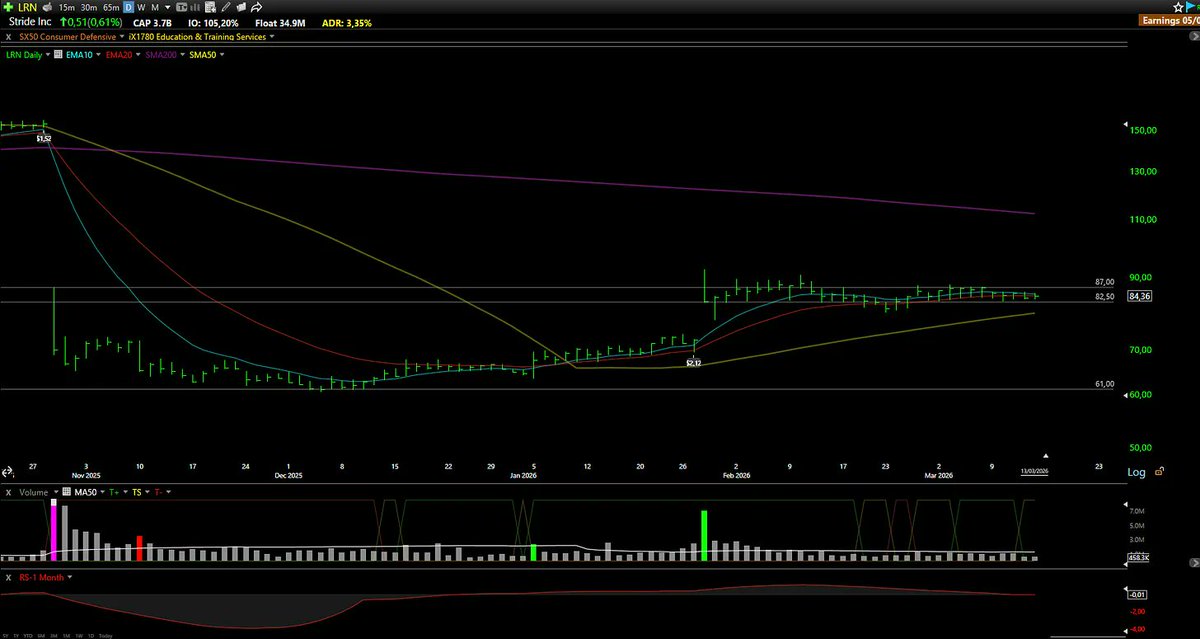This screenshot has height=639, width=1200.
Task: Toggle the TS indicator in the volume pane
Action: point(137,492)
